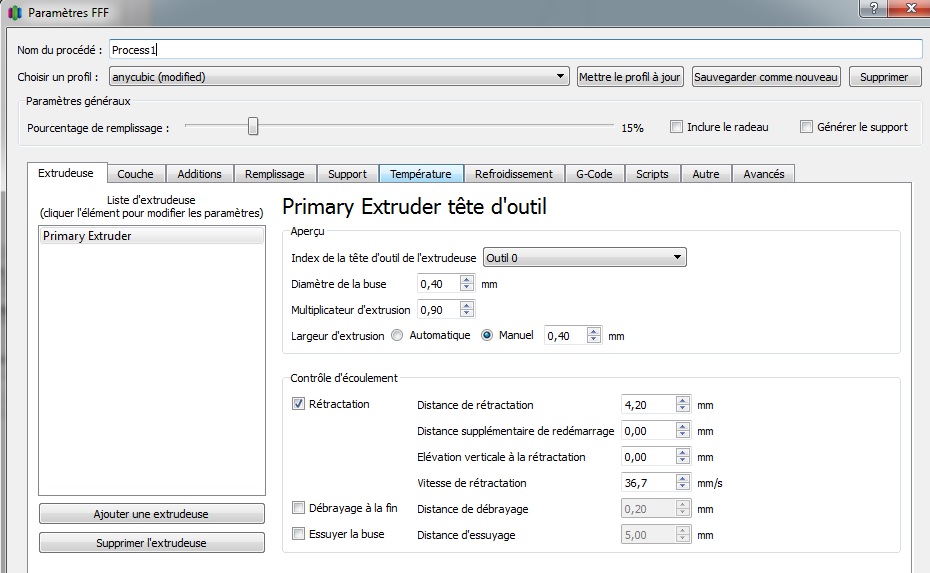Decrease Multiplicateur d'extrusion with down arrow
Viewport: 930px width, 573px height.
pyautogui.click(x=467, y=313)
